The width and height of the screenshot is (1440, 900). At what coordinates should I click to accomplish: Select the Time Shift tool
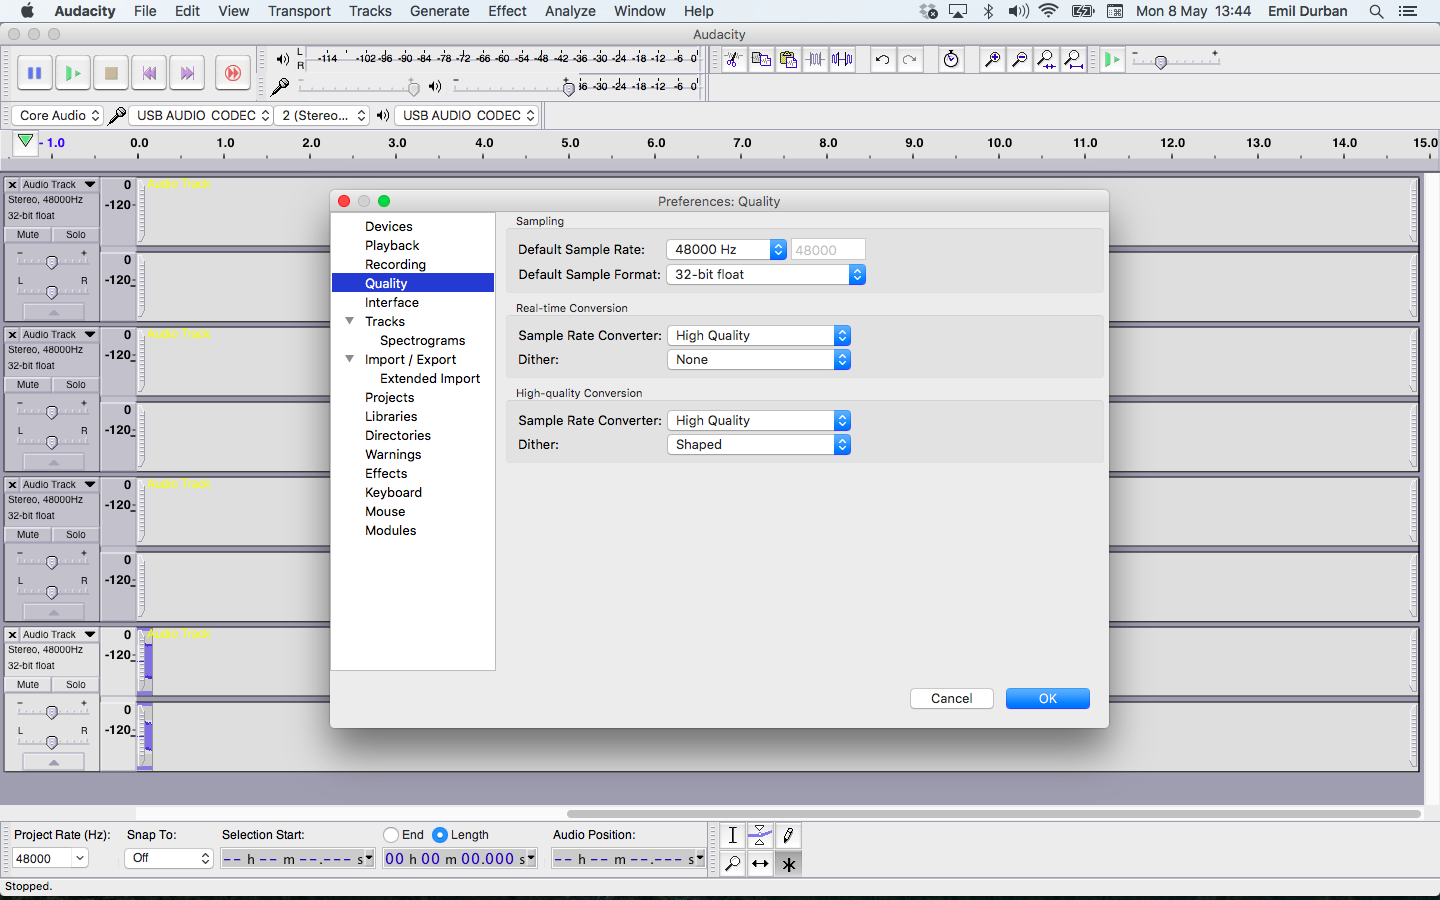point(760,863)
